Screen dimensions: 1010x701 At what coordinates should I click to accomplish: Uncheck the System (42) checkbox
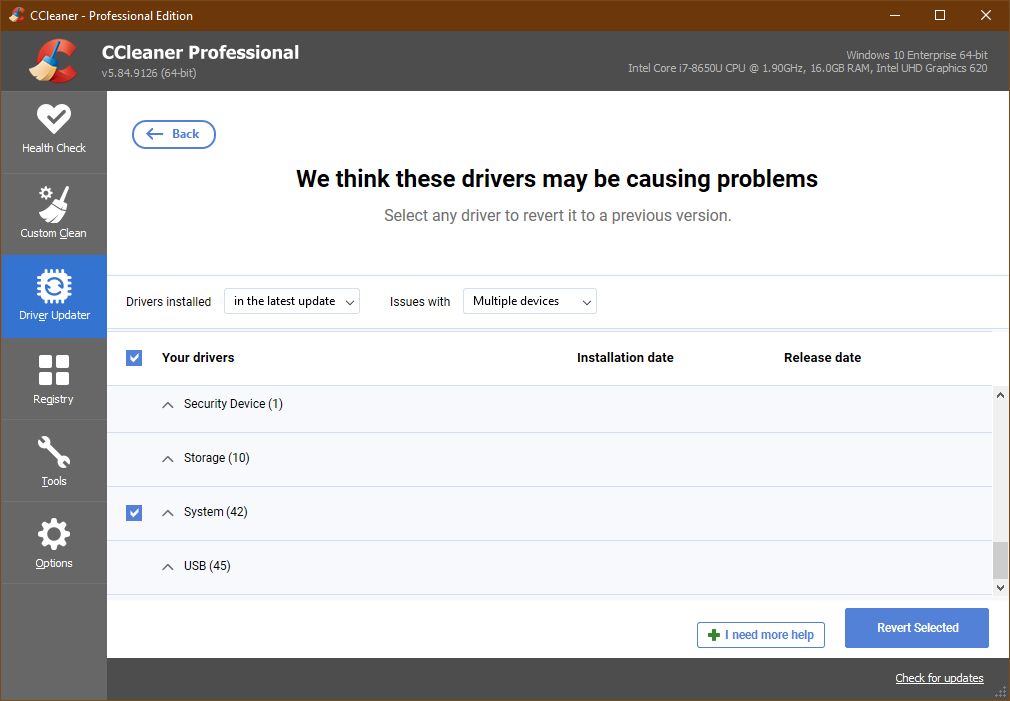click(134, 513)
